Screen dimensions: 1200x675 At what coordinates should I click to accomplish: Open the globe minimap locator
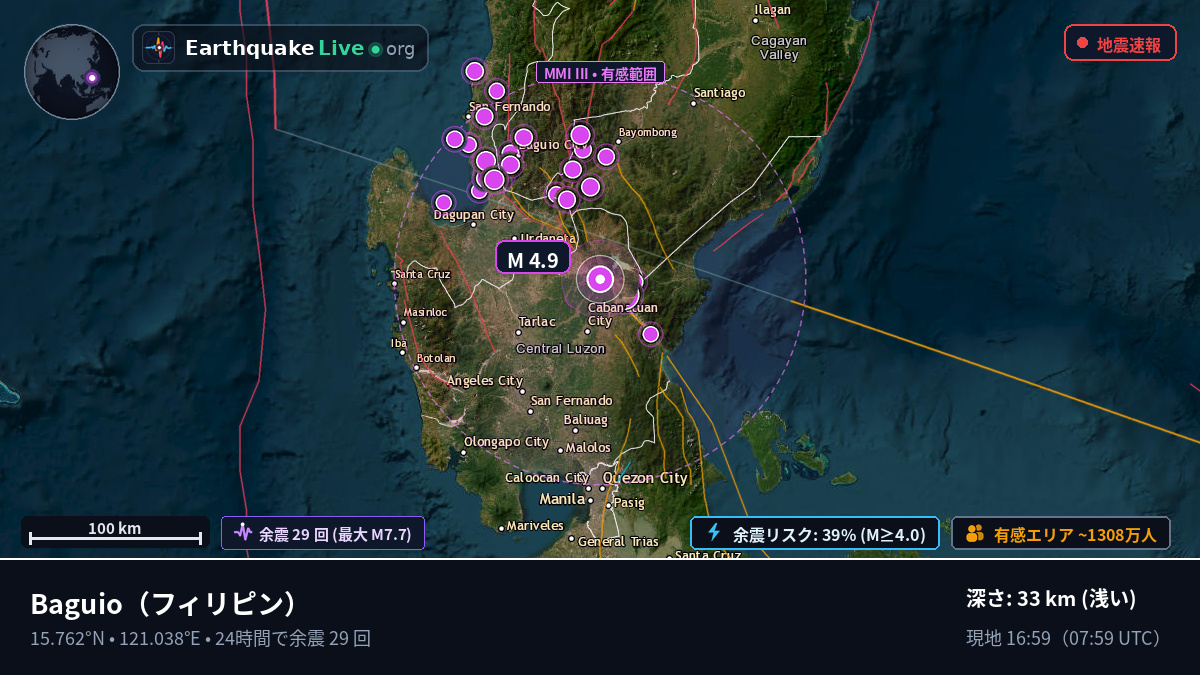point(72,72)
